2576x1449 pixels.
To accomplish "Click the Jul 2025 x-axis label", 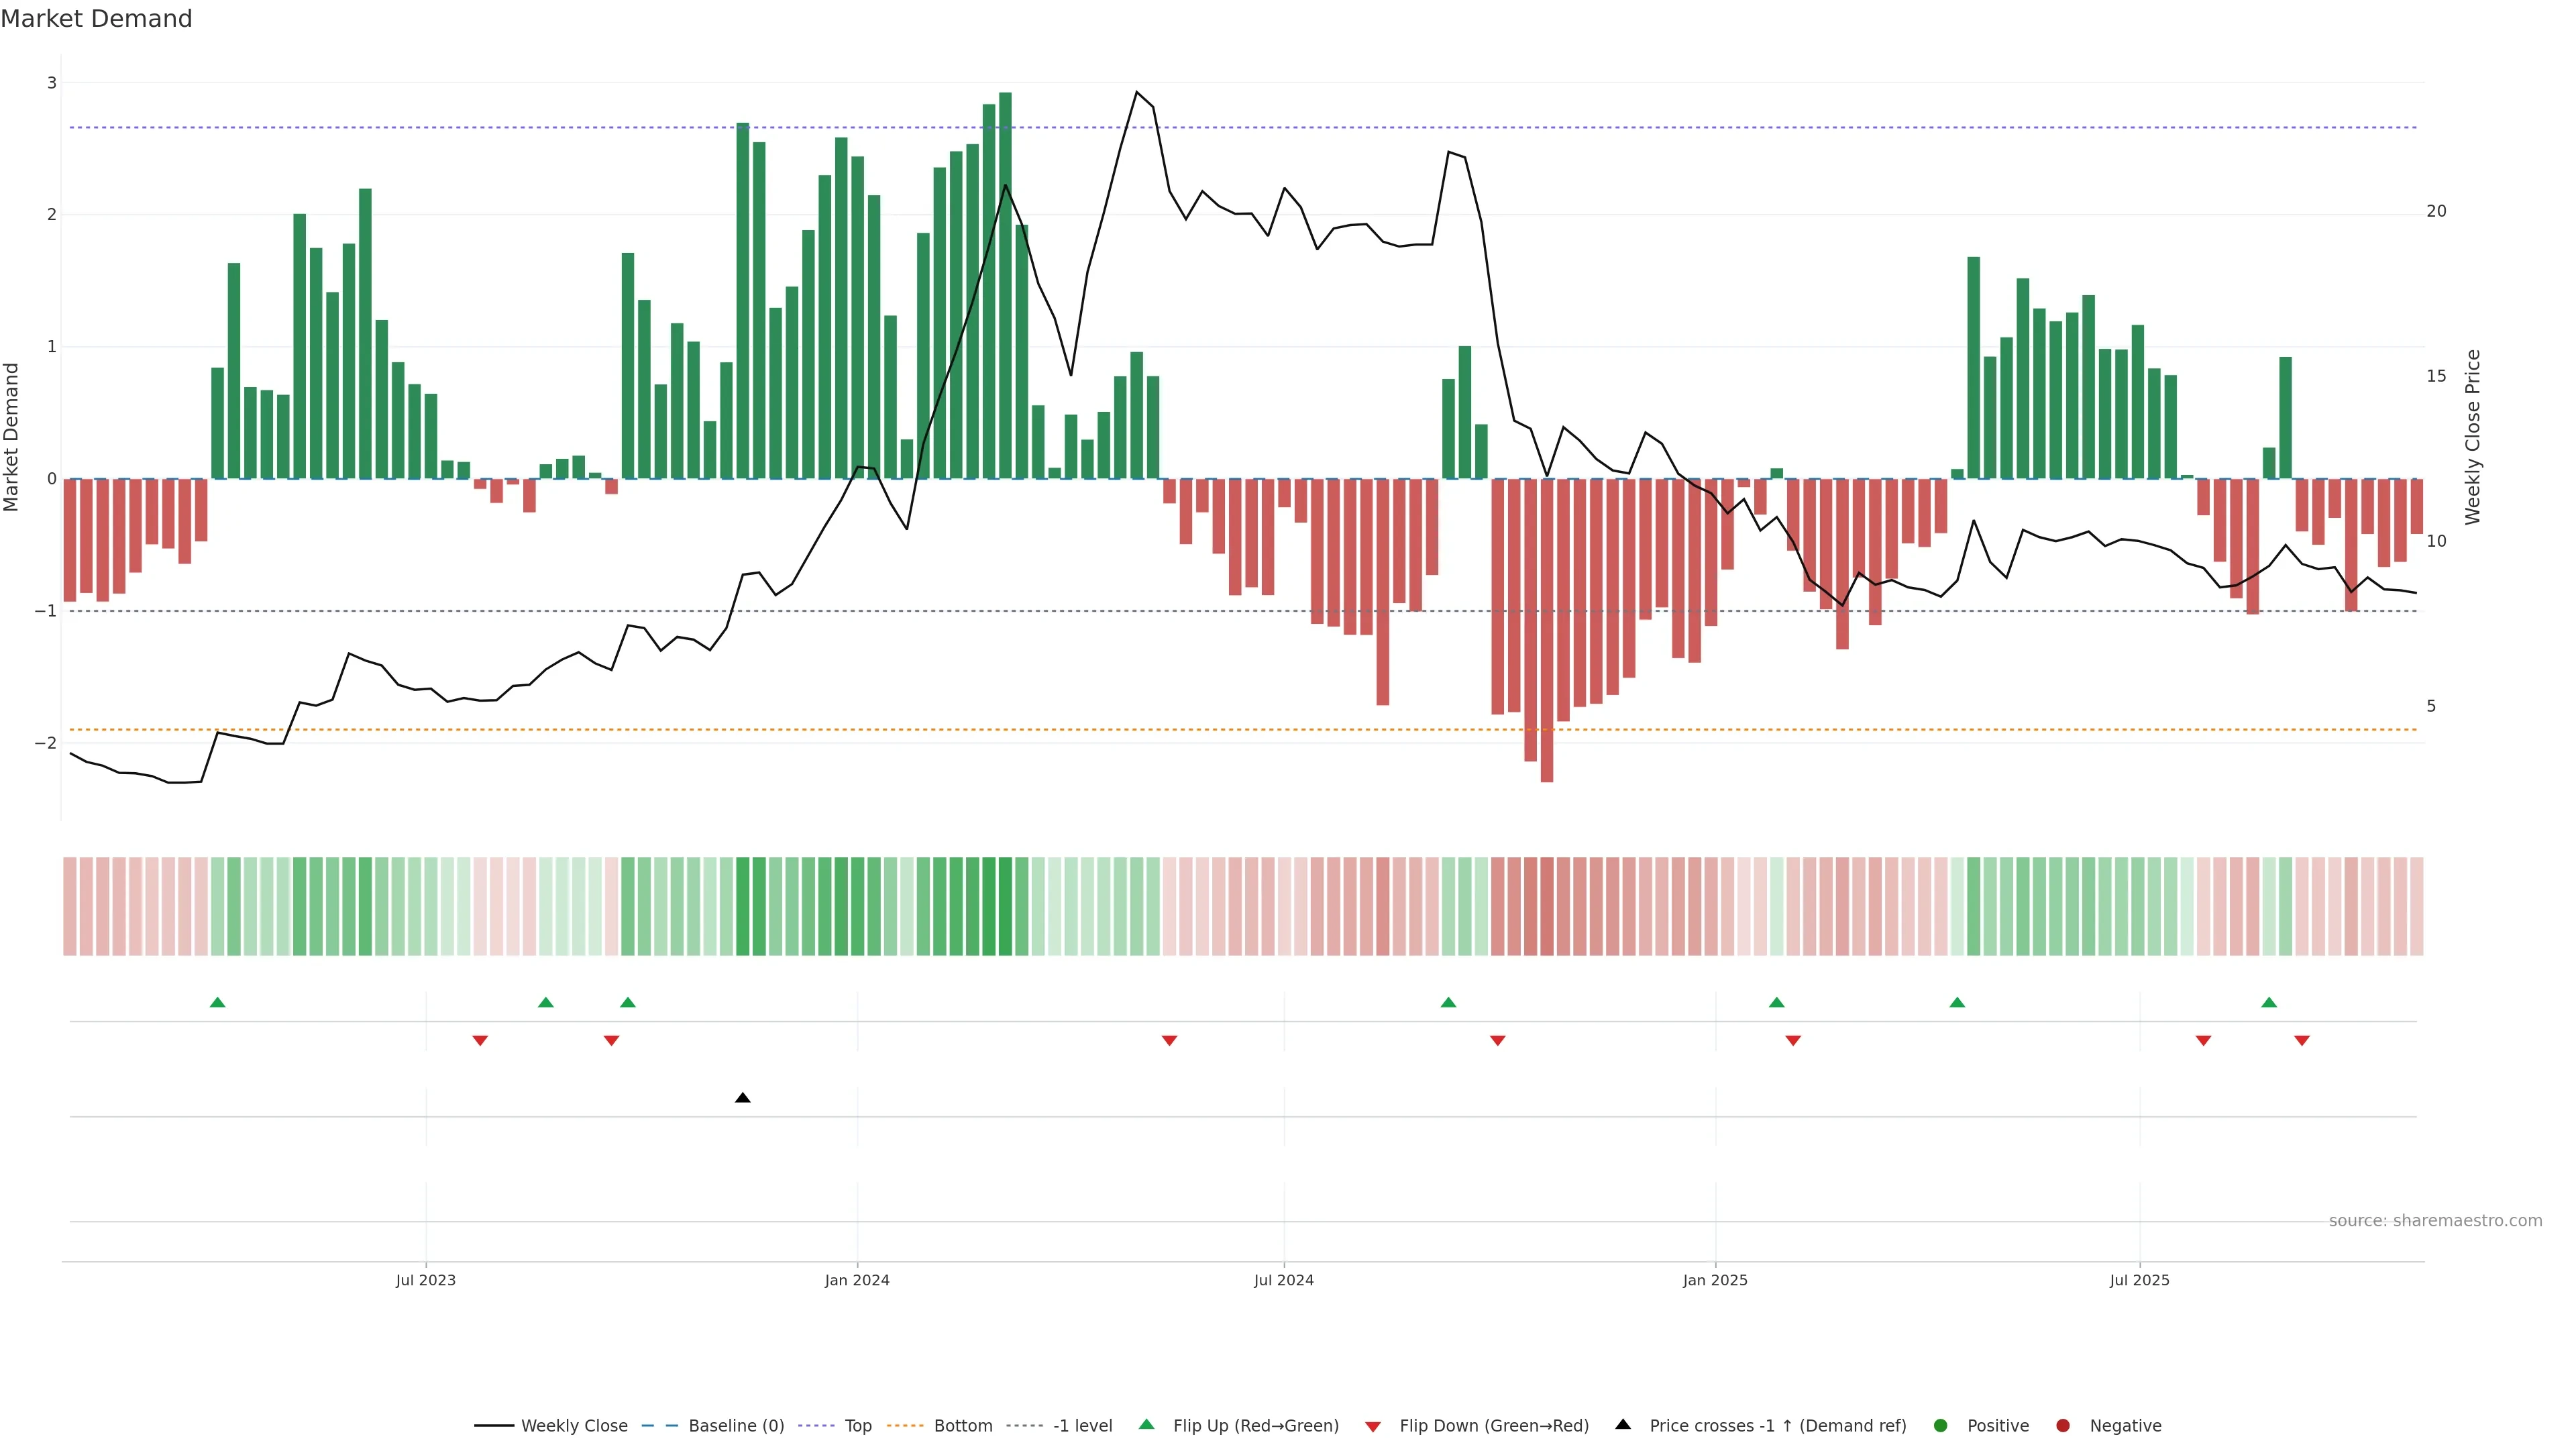I will [2139, 1280].
